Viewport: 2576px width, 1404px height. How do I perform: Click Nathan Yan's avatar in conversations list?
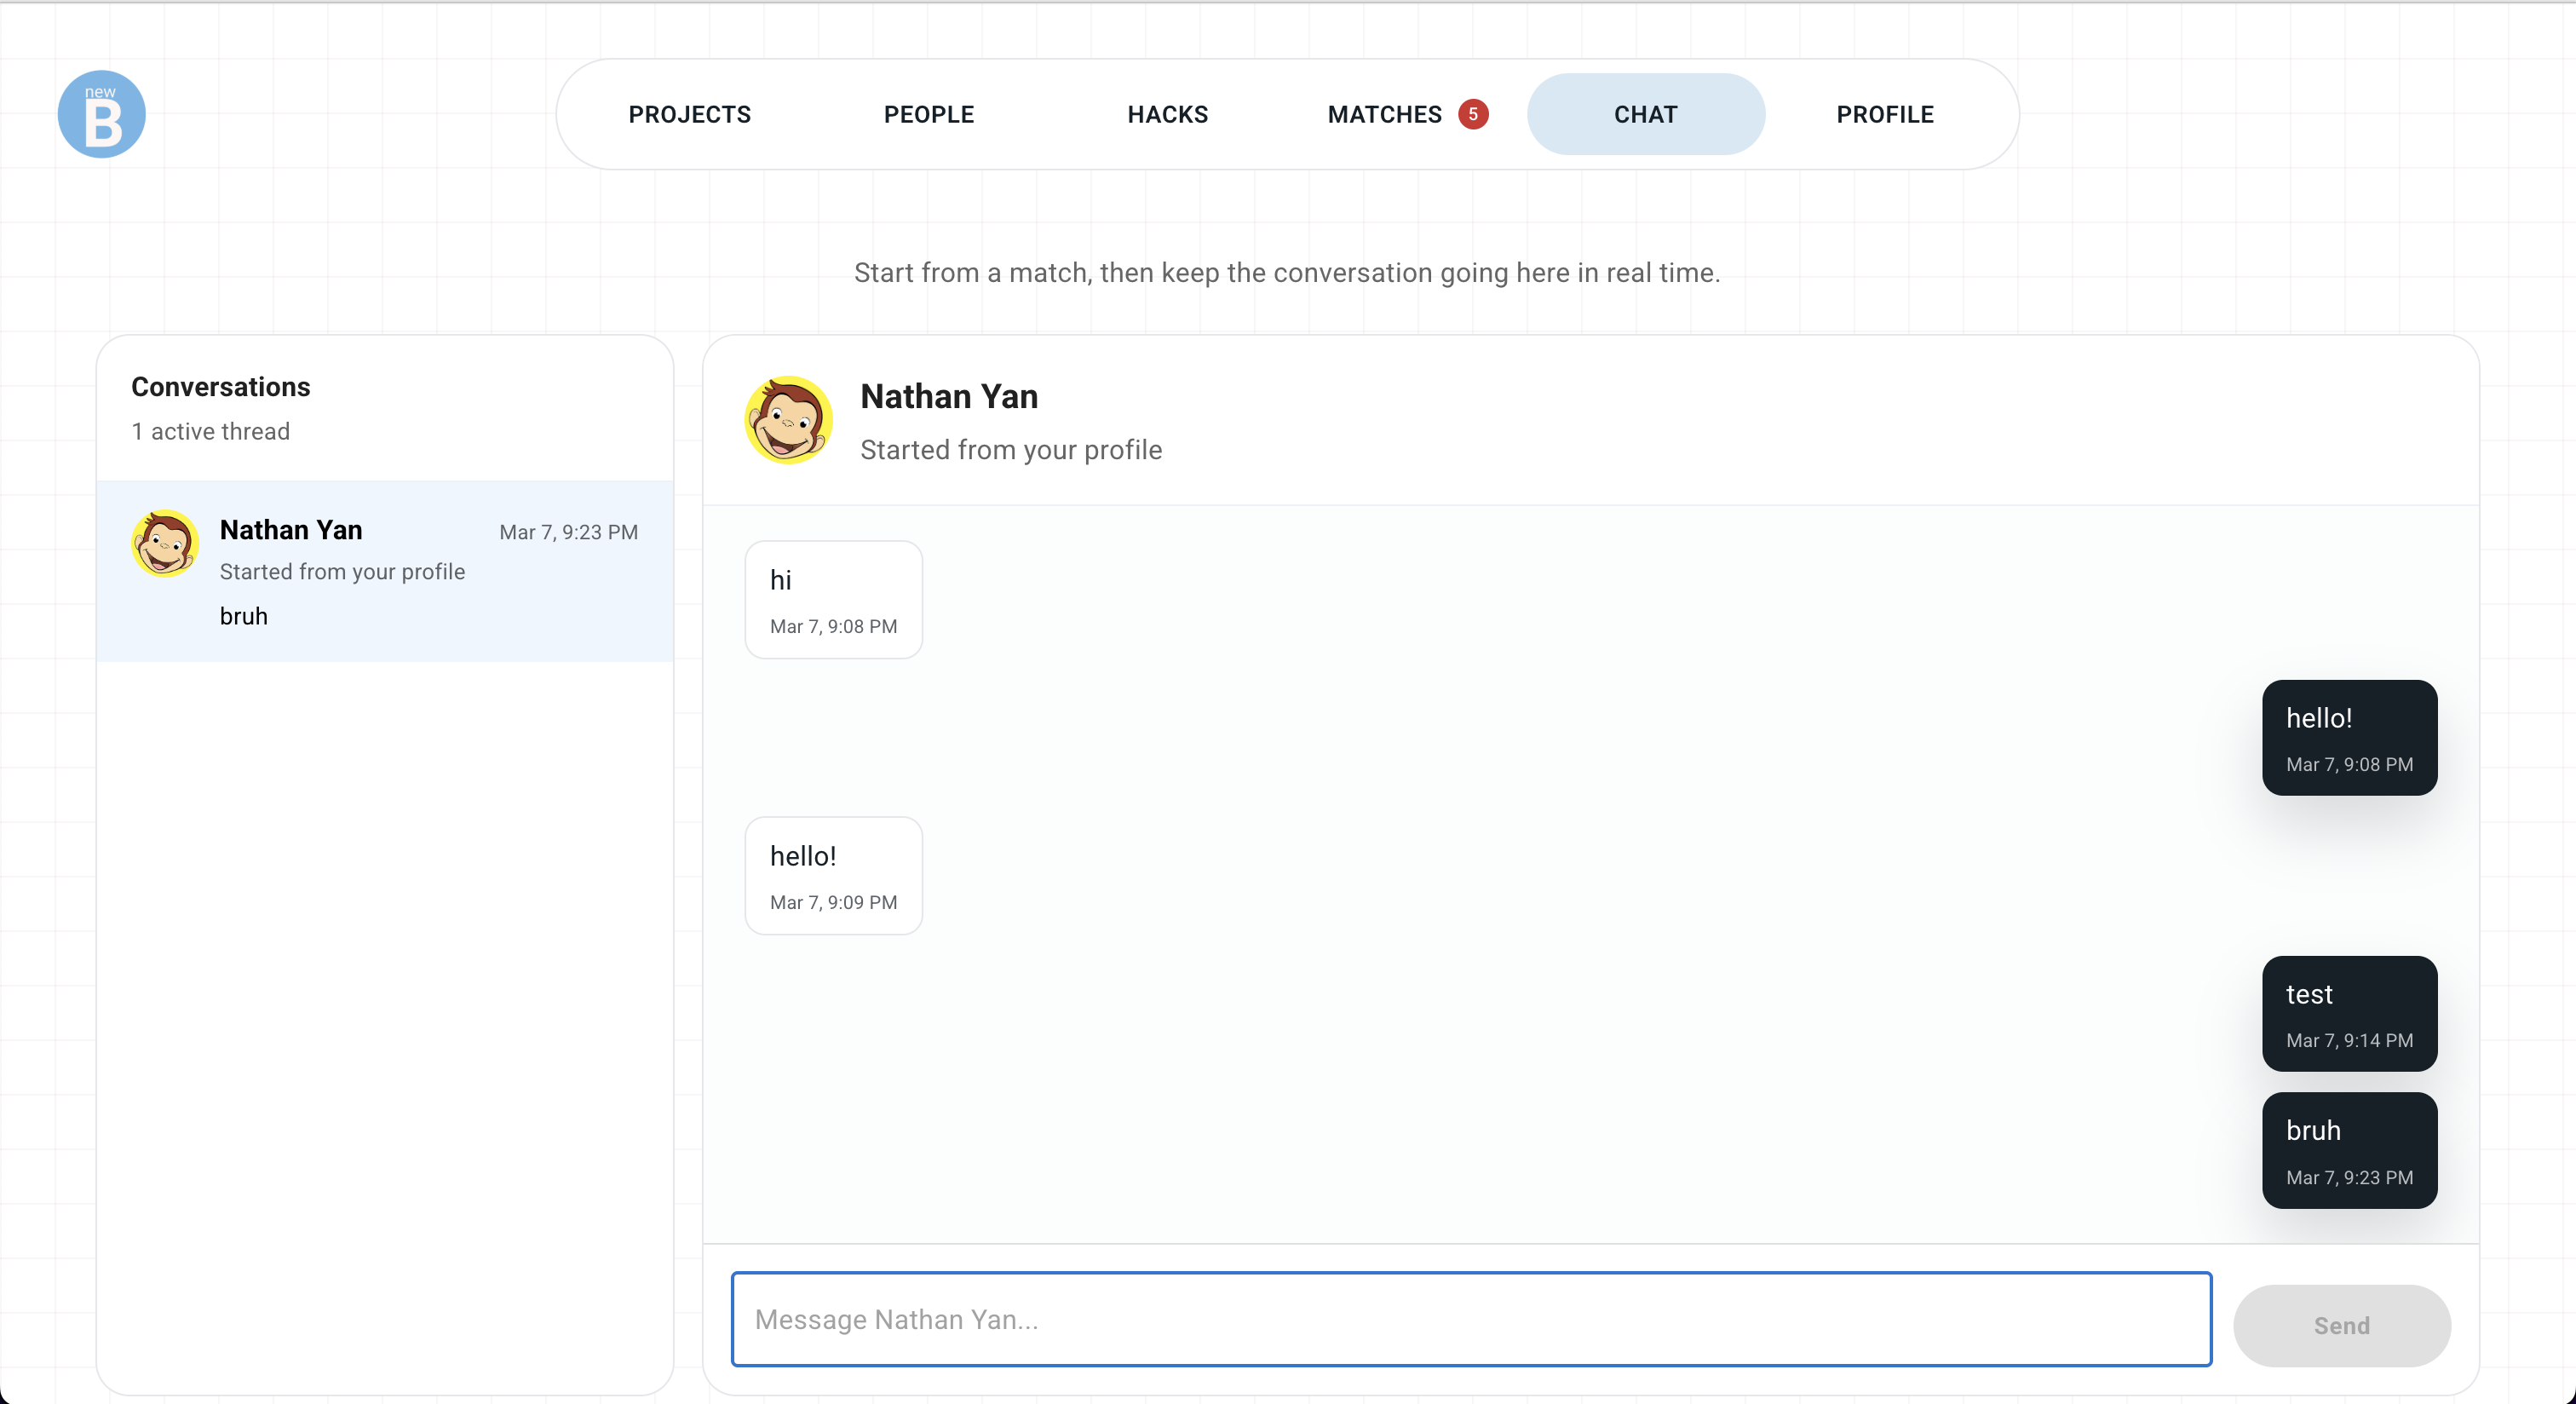165,544
